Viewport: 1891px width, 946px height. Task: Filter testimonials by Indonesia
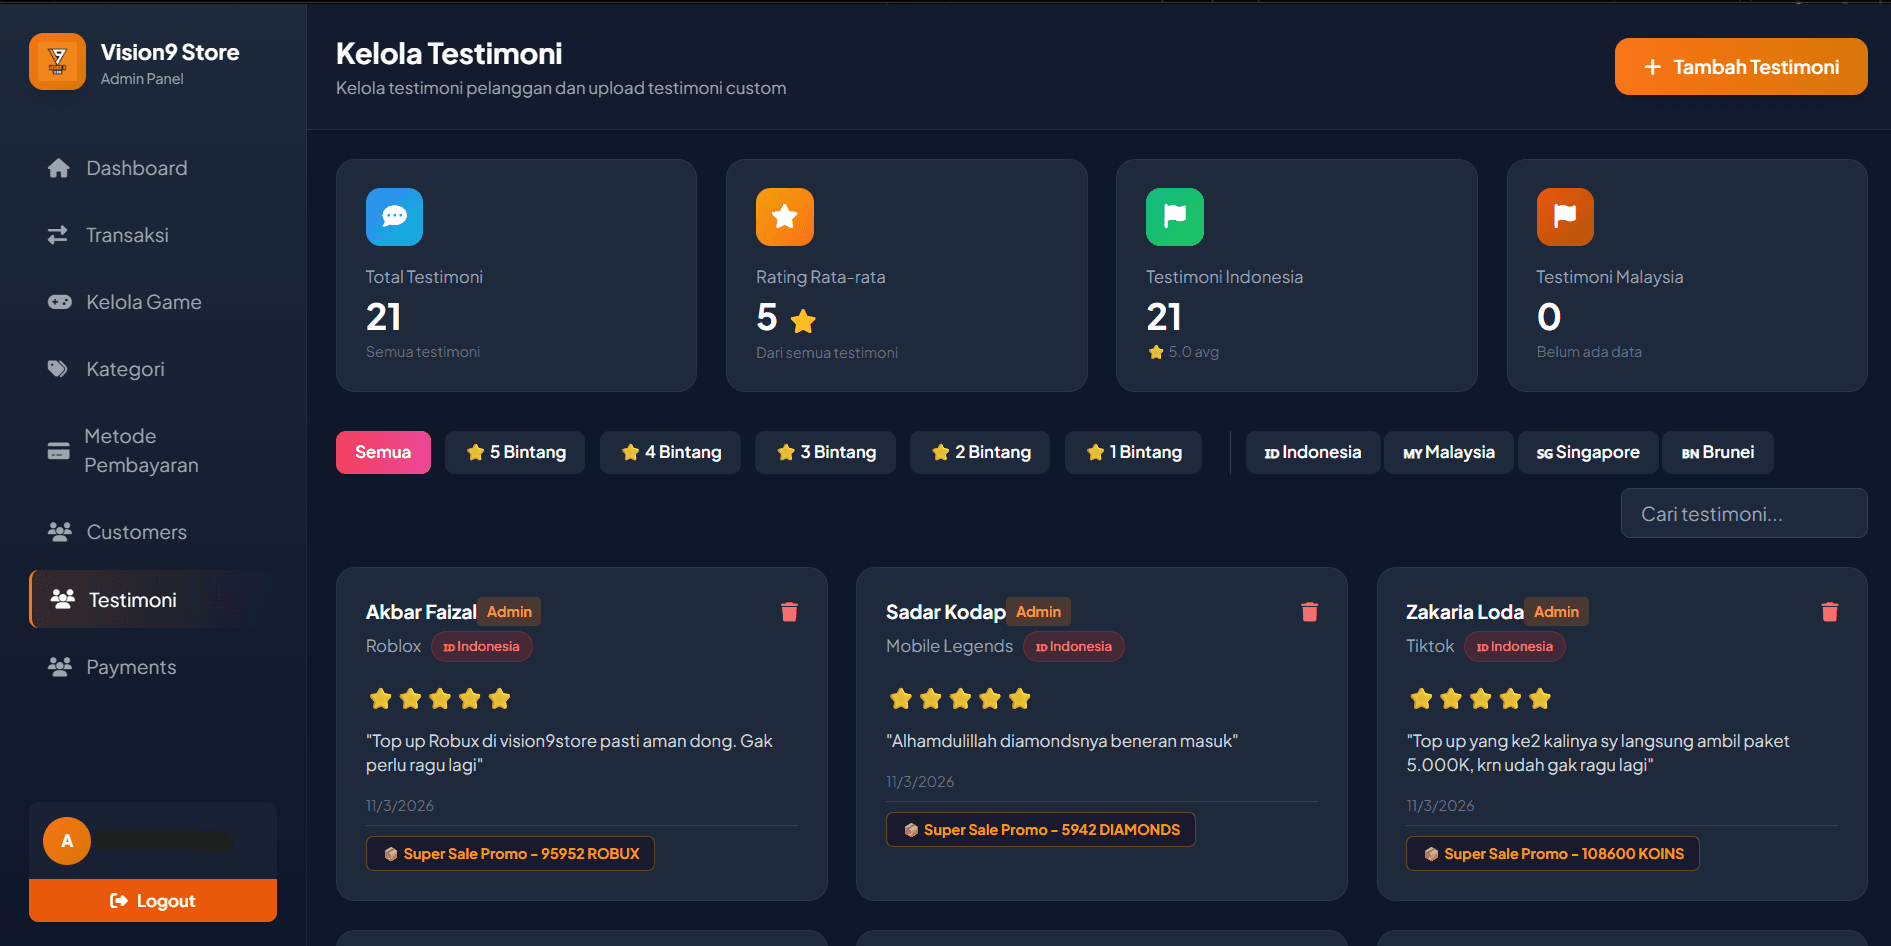click(x=1313, y=452)
